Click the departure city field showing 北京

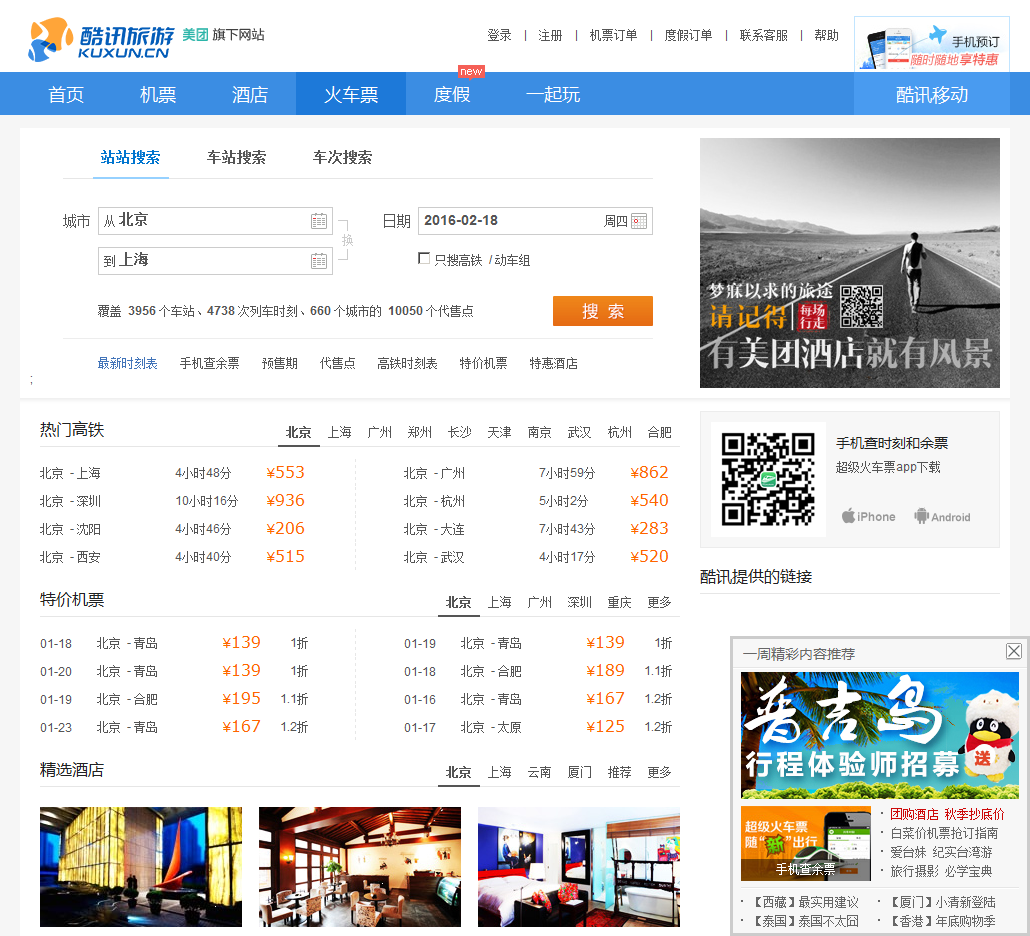(215, 221)
